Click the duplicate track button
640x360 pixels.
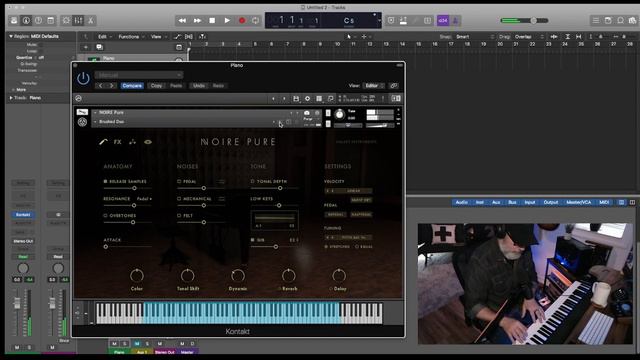99,47
